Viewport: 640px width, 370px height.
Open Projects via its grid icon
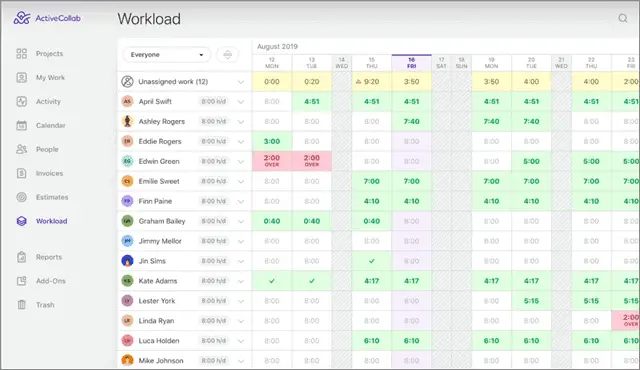(x=22, y=53)
